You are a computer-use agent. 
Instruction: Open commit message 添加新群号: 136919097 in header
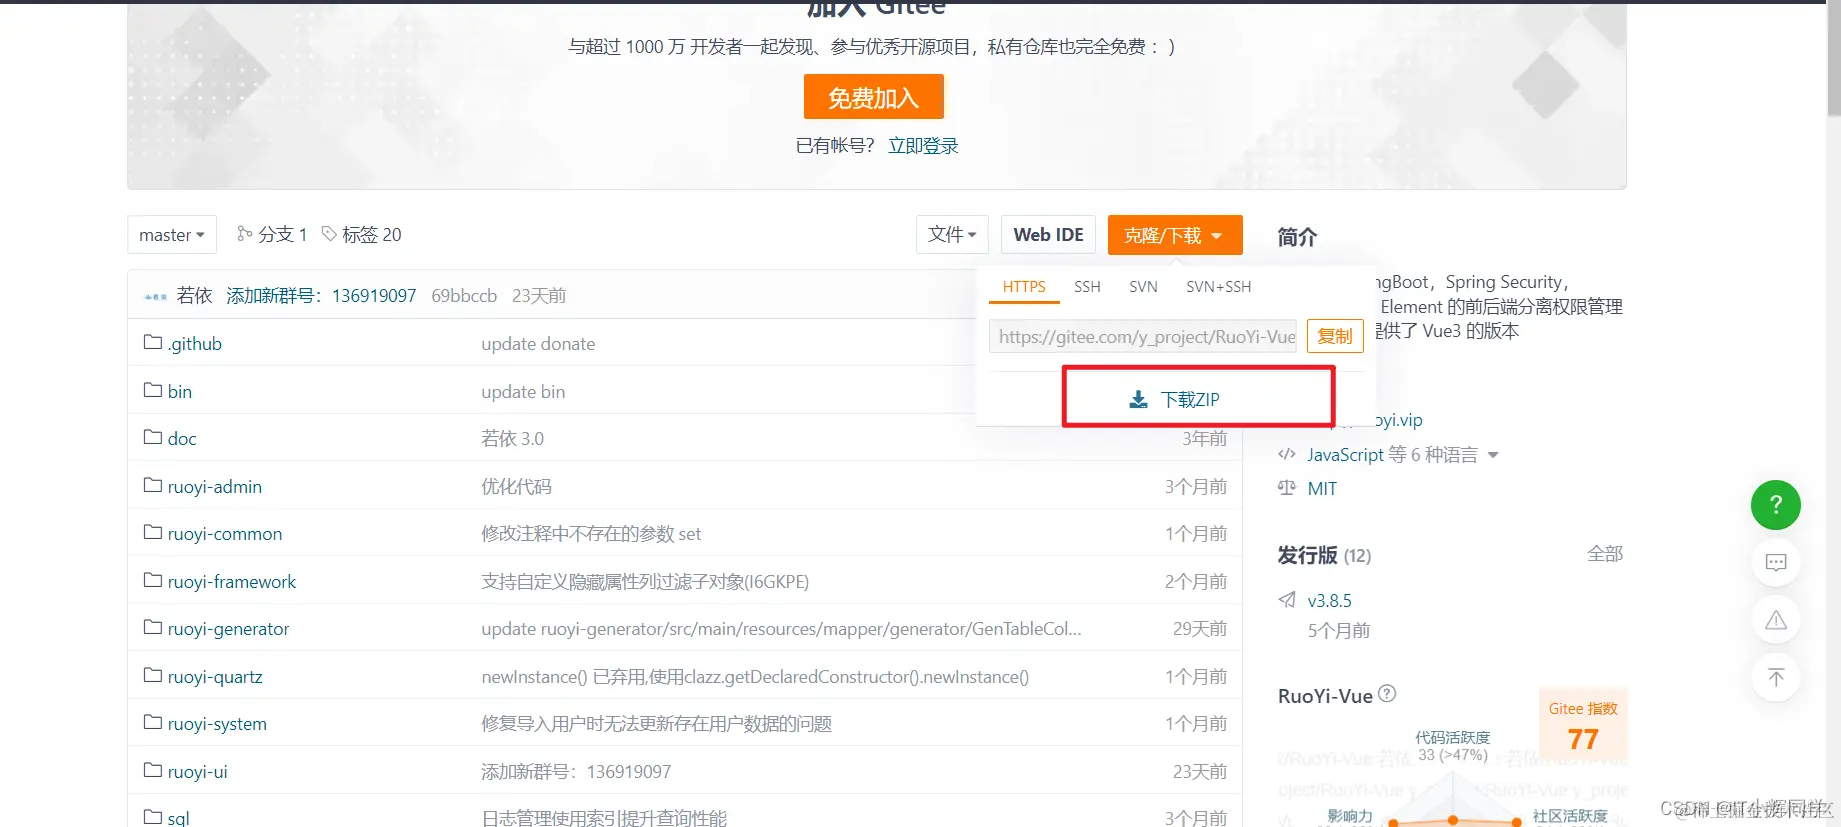(321, 296)
